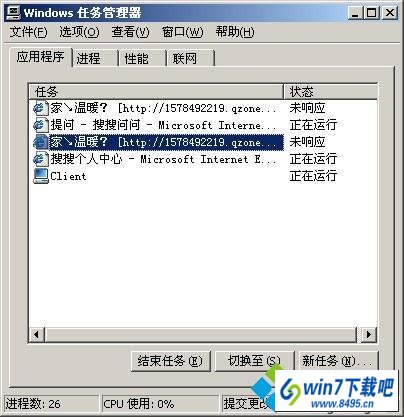Click Task Manager title bar icon
404x417 pixels.
tap(13, 13)
